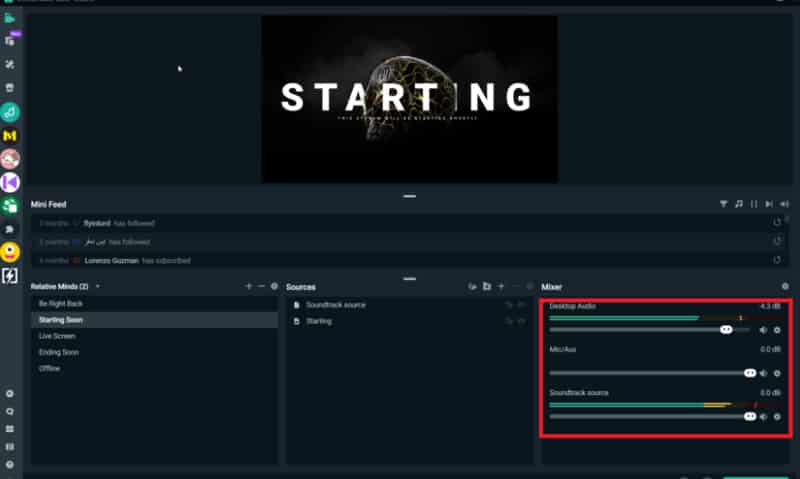Select the Starting Soon scene
The image size is (800, 479).
pos(154,320)
